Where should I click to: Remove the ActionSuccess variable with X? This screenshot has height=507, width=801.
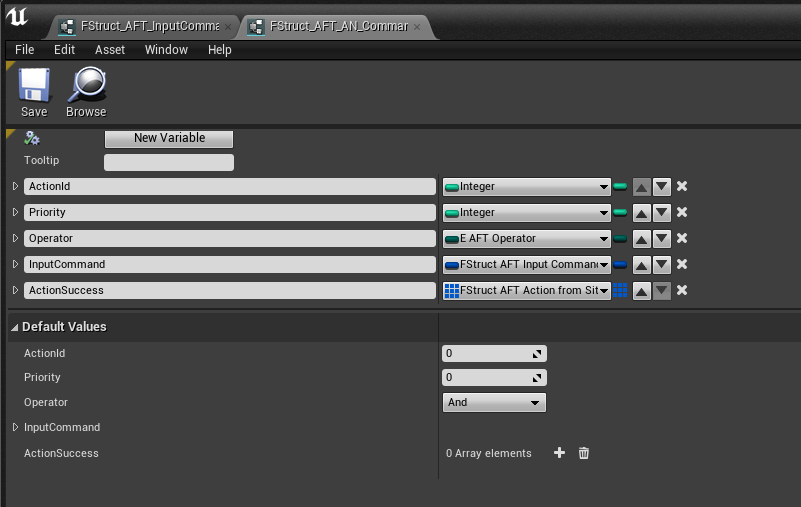[682, 290]
